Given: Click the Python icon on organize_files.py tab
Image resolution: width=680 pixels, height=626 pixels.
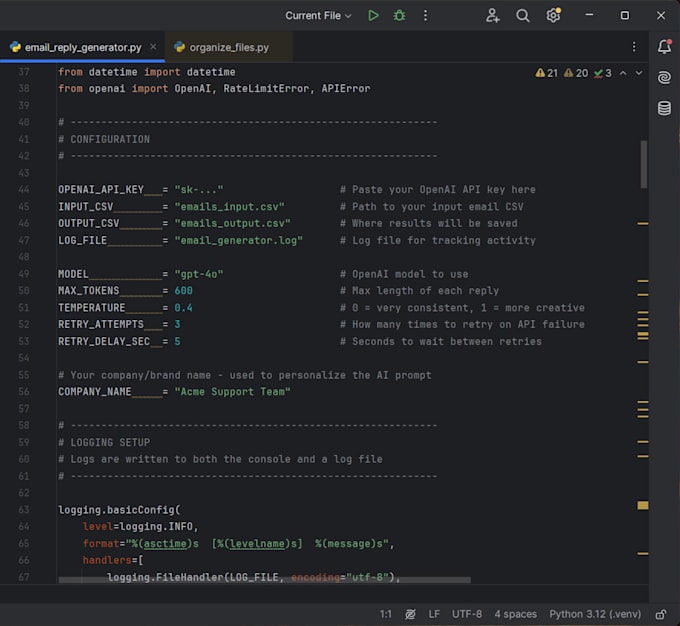Looking at the screenshot, I should 180,47.
